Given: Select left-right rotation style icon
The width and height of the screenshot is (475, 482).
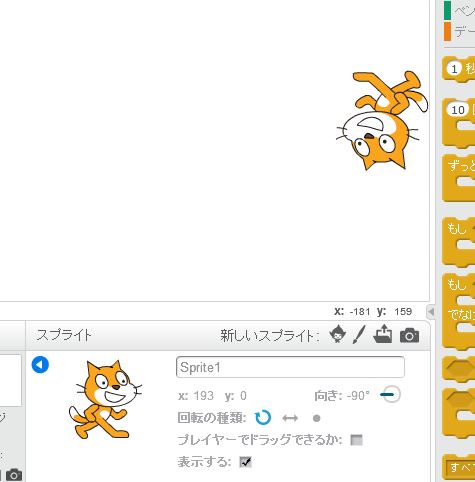Looking at the screenshot, I should [290, 418].
